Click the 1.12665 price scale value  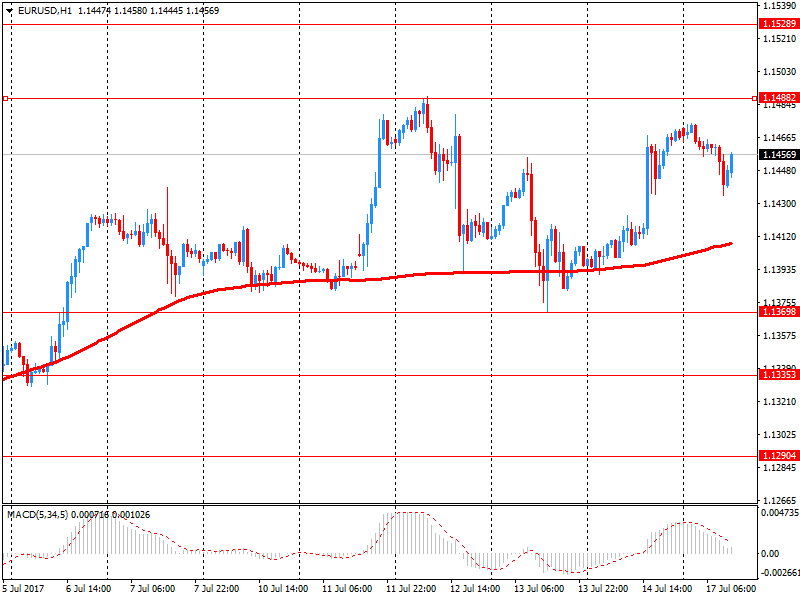[780, 501]
